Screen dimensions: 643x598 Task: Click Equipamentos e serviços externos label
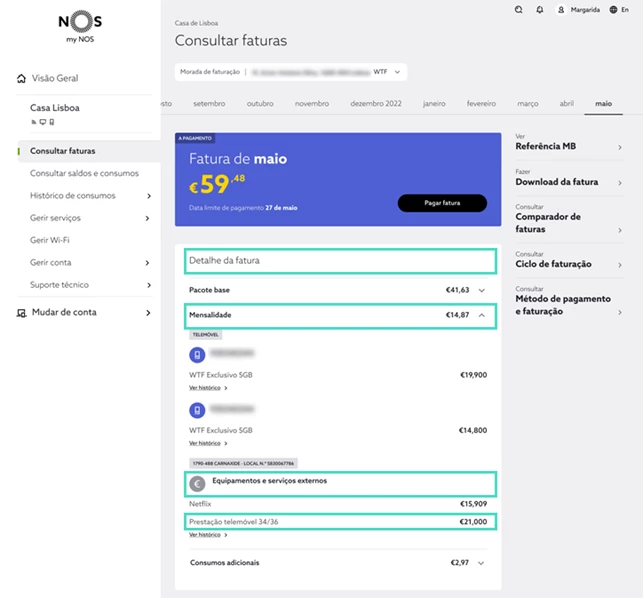pyautogui.click(x=269, y=481)
